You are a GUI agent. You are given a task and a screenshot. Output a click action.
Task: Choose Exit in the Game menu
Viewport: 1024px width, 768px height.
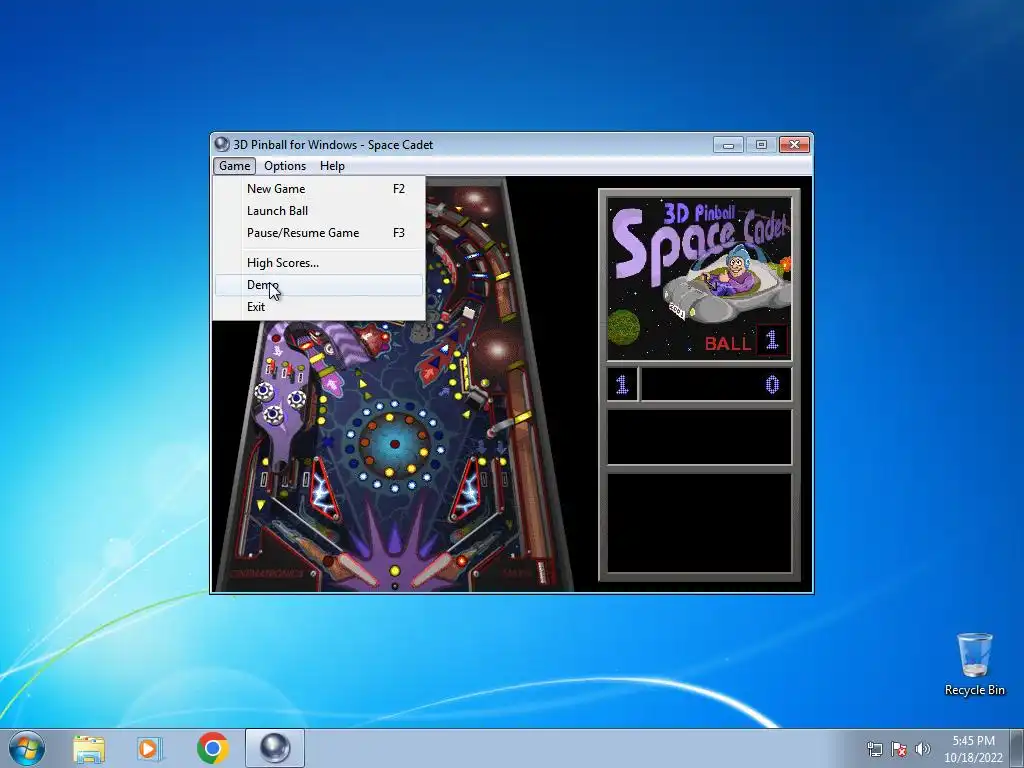(x=319, y=307)
